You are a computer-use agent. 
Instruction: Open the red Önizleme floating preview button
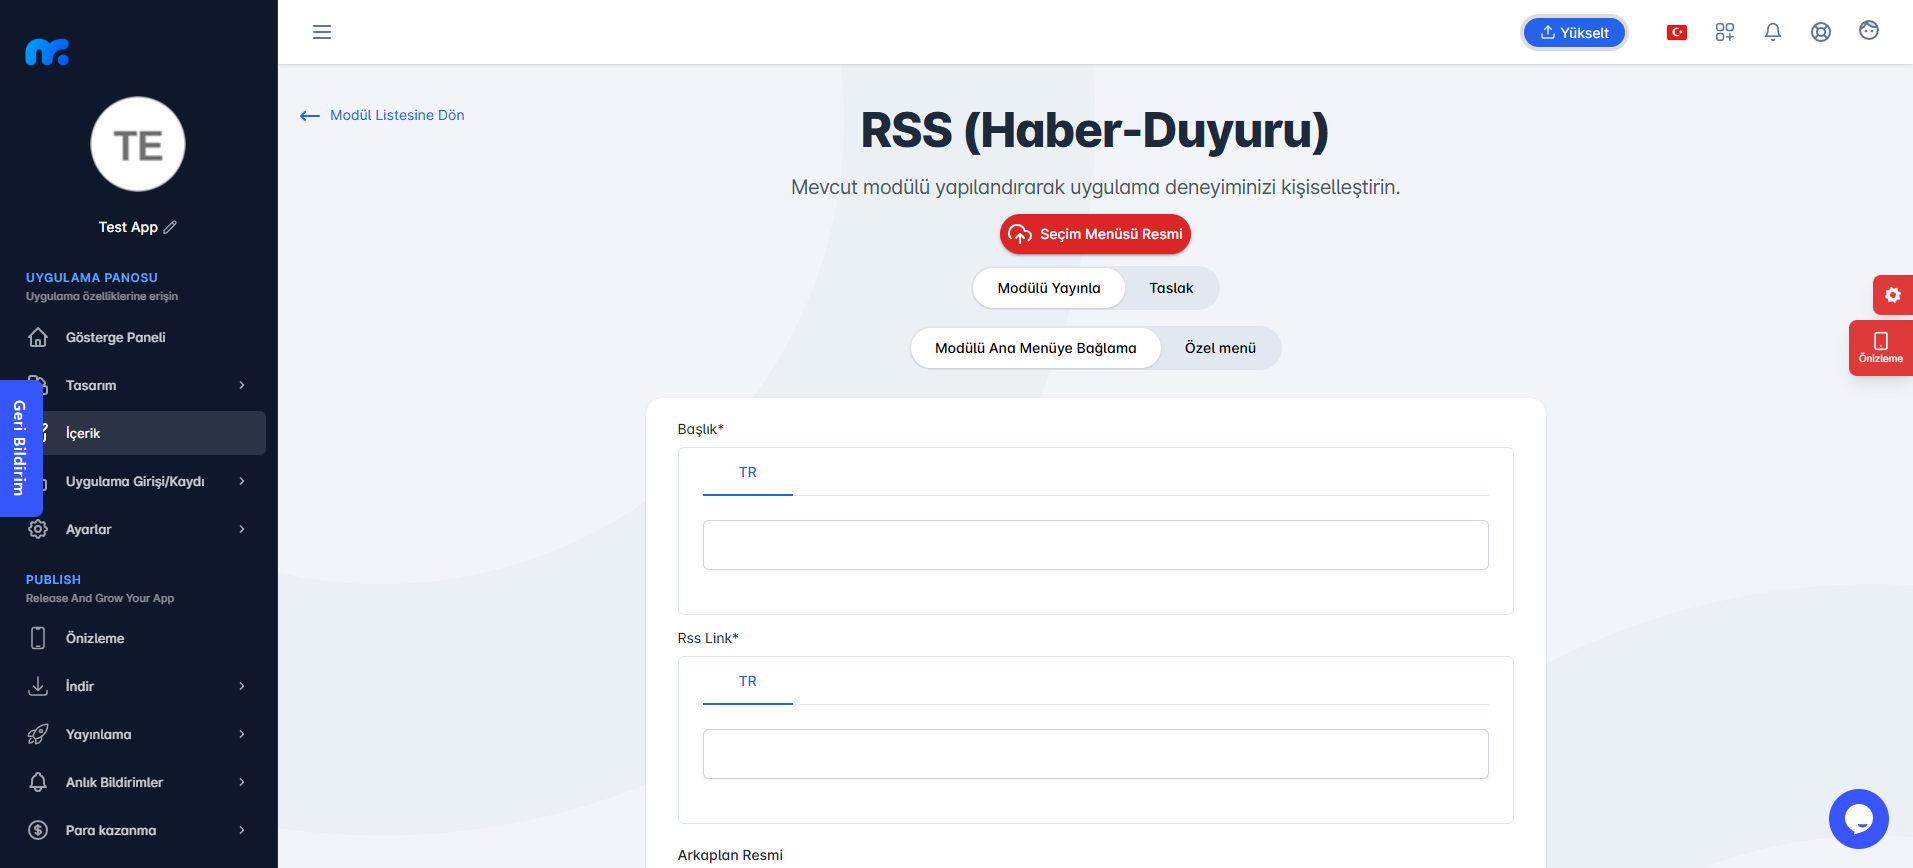(x=1881, y=348)
